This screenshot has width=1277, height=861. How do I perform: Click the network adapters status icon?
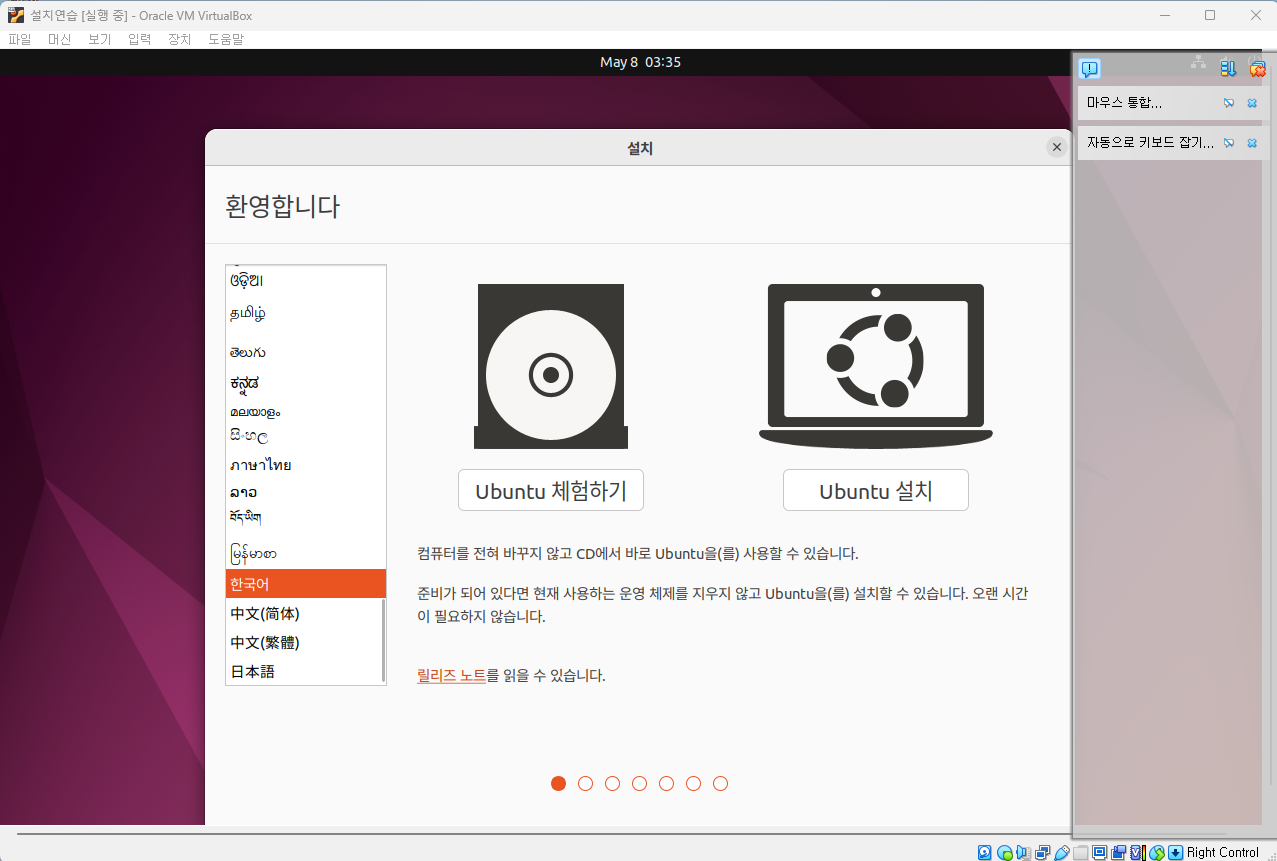[1042, 852]
